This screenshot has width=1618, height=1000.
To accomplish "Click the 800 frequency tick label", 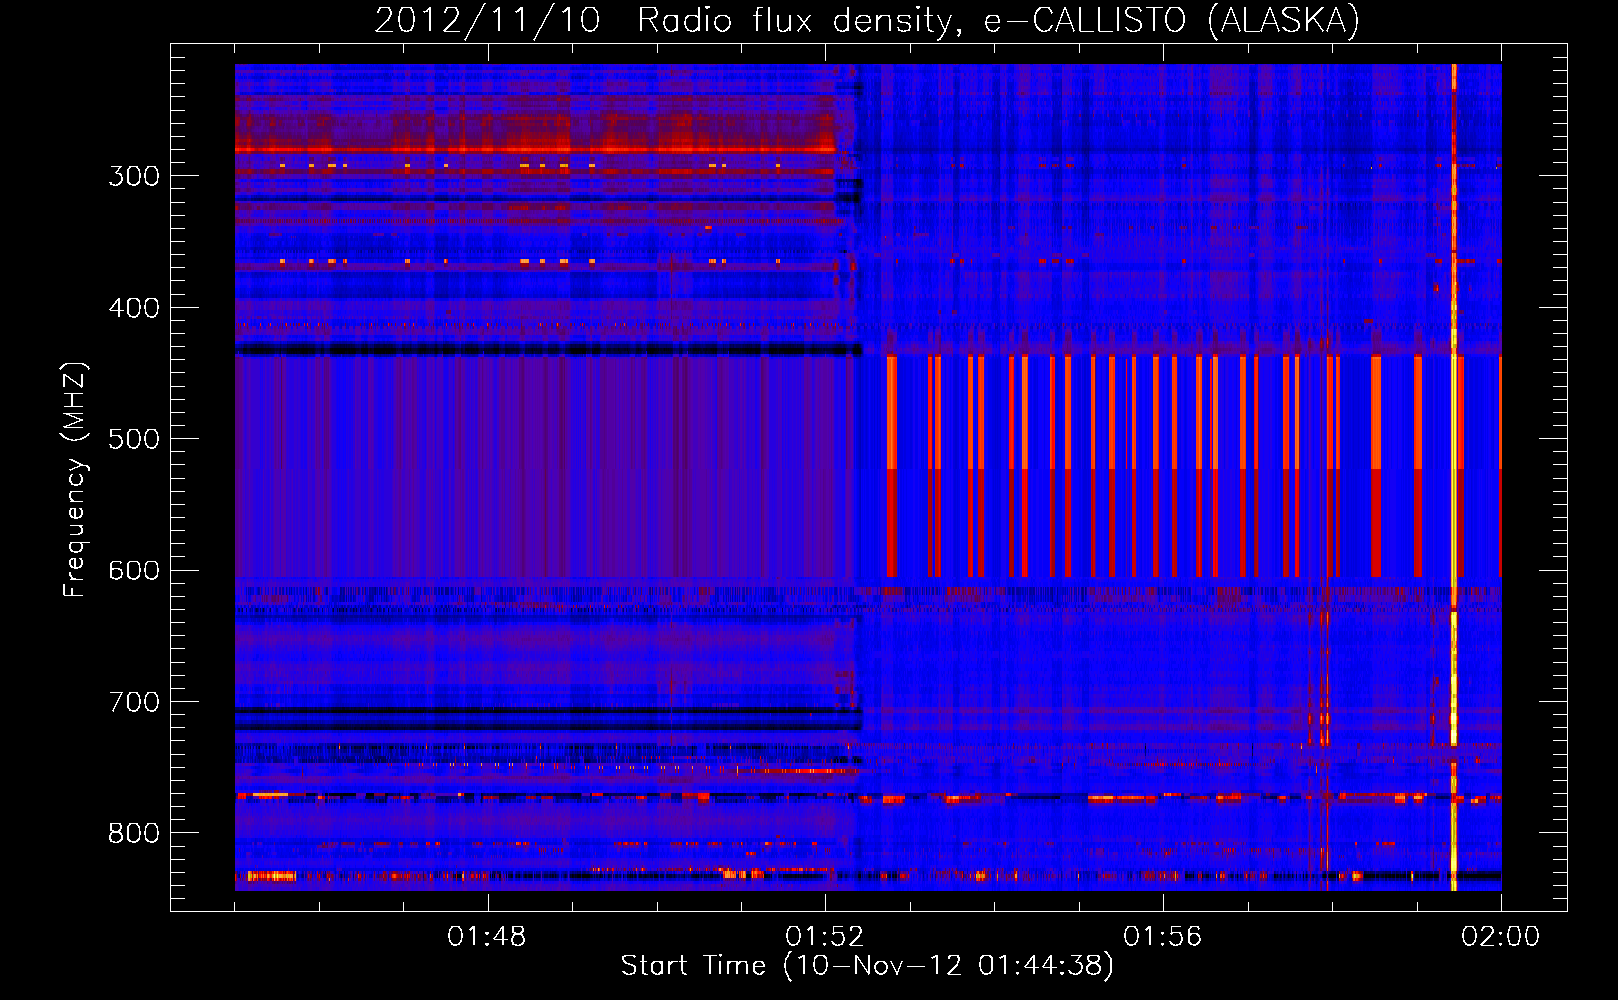I will (x=134, y=833).
